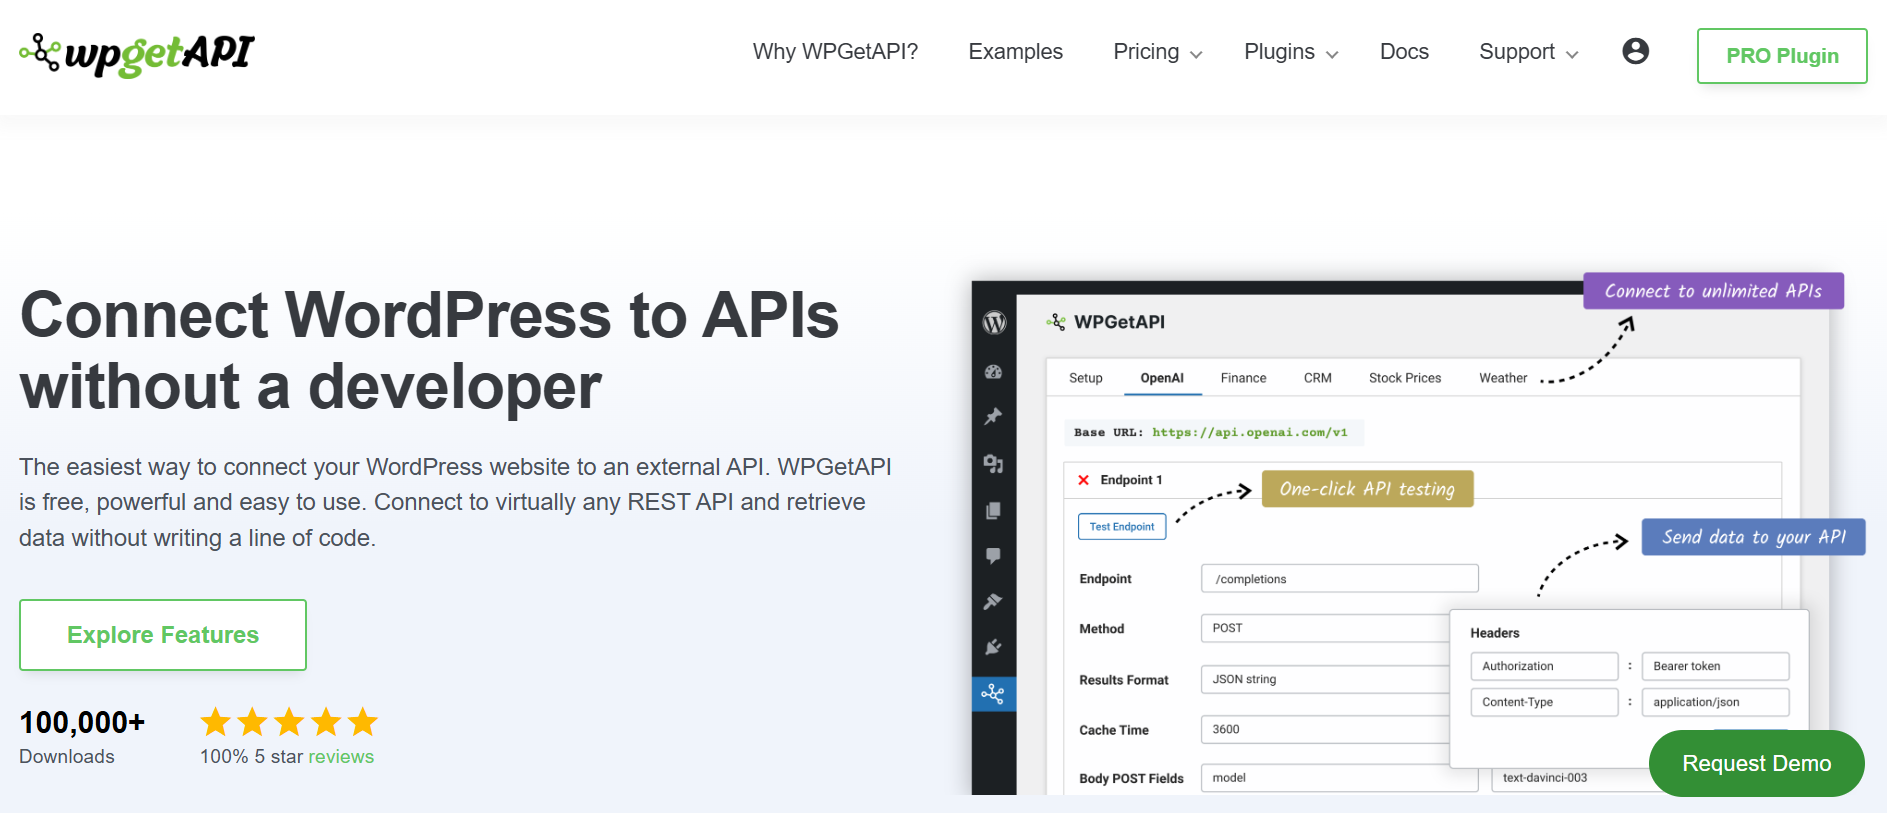Viewport: 1887px width, 813px height.
Task: Open the Stock Prices tab
Action: [1405, 378]
